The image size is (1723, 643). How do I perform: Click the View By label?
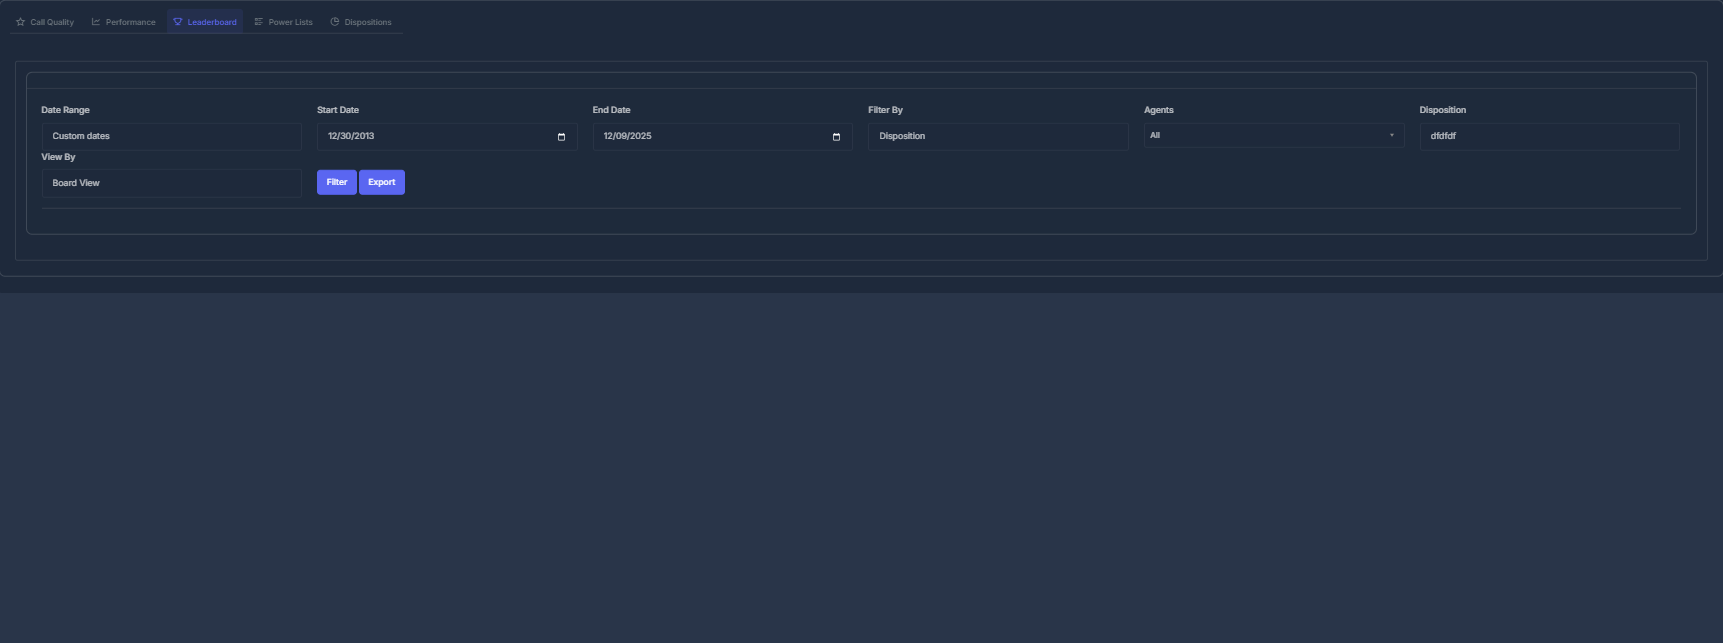pos(58,157)
